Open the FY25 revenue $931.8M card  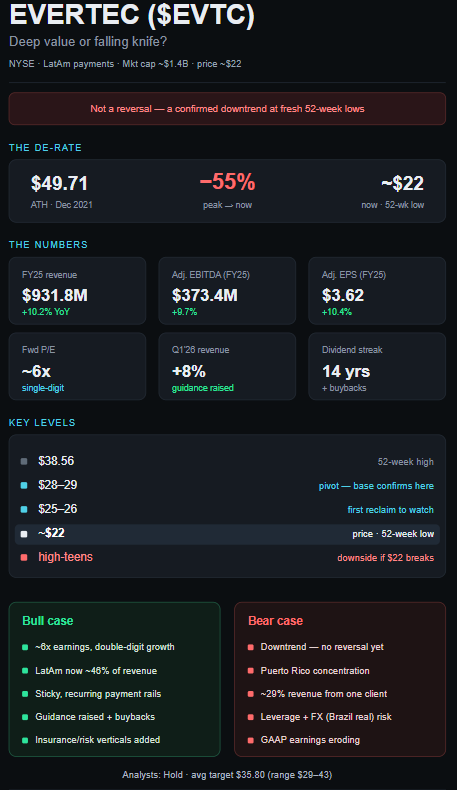(77, 291)
